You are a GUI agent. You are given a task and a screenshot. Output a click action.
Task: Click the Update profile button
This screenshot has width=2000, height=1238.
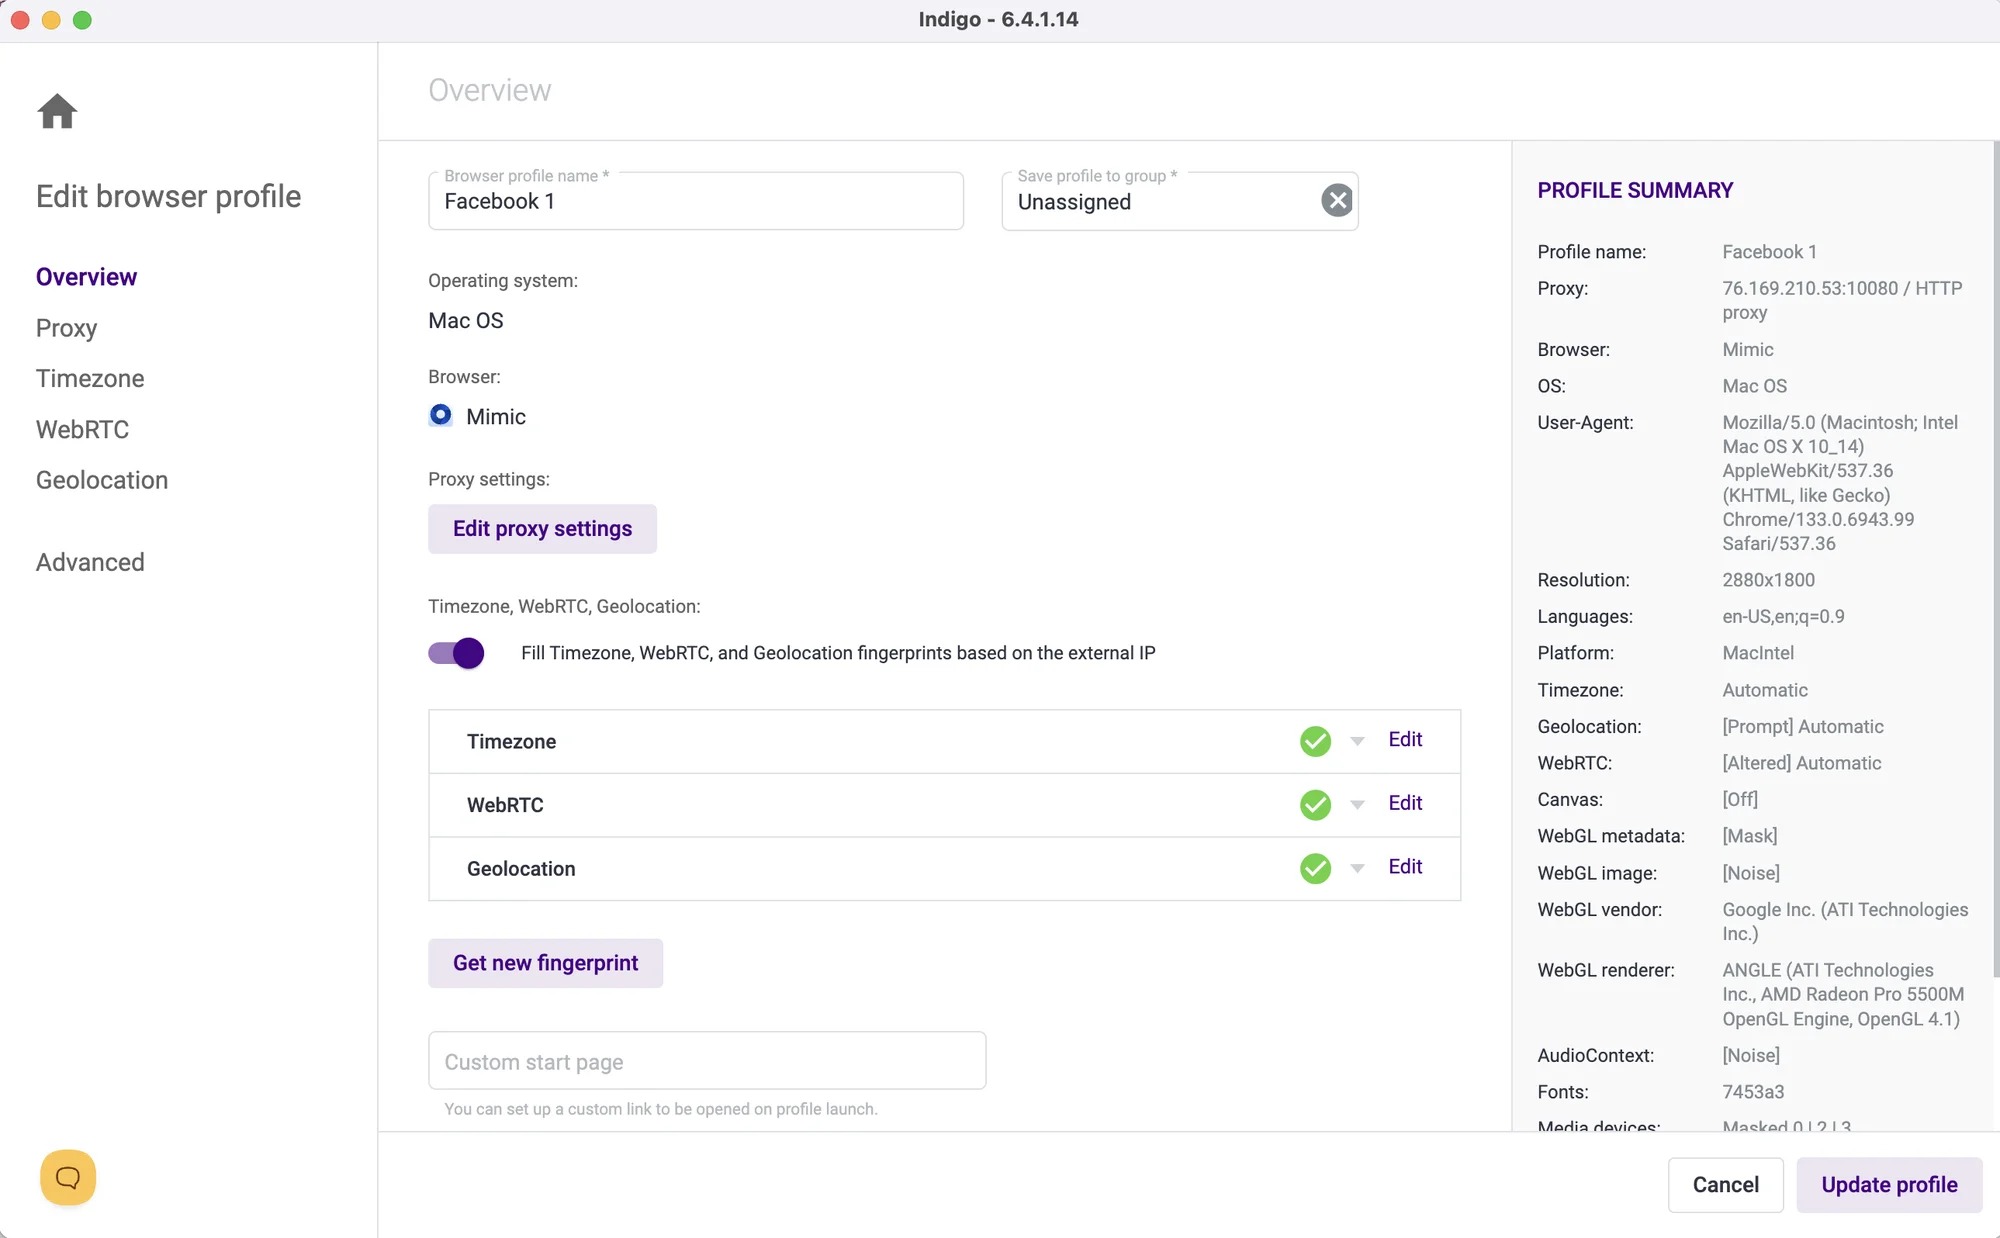pyautogui.click(x=1889, y=1185)
